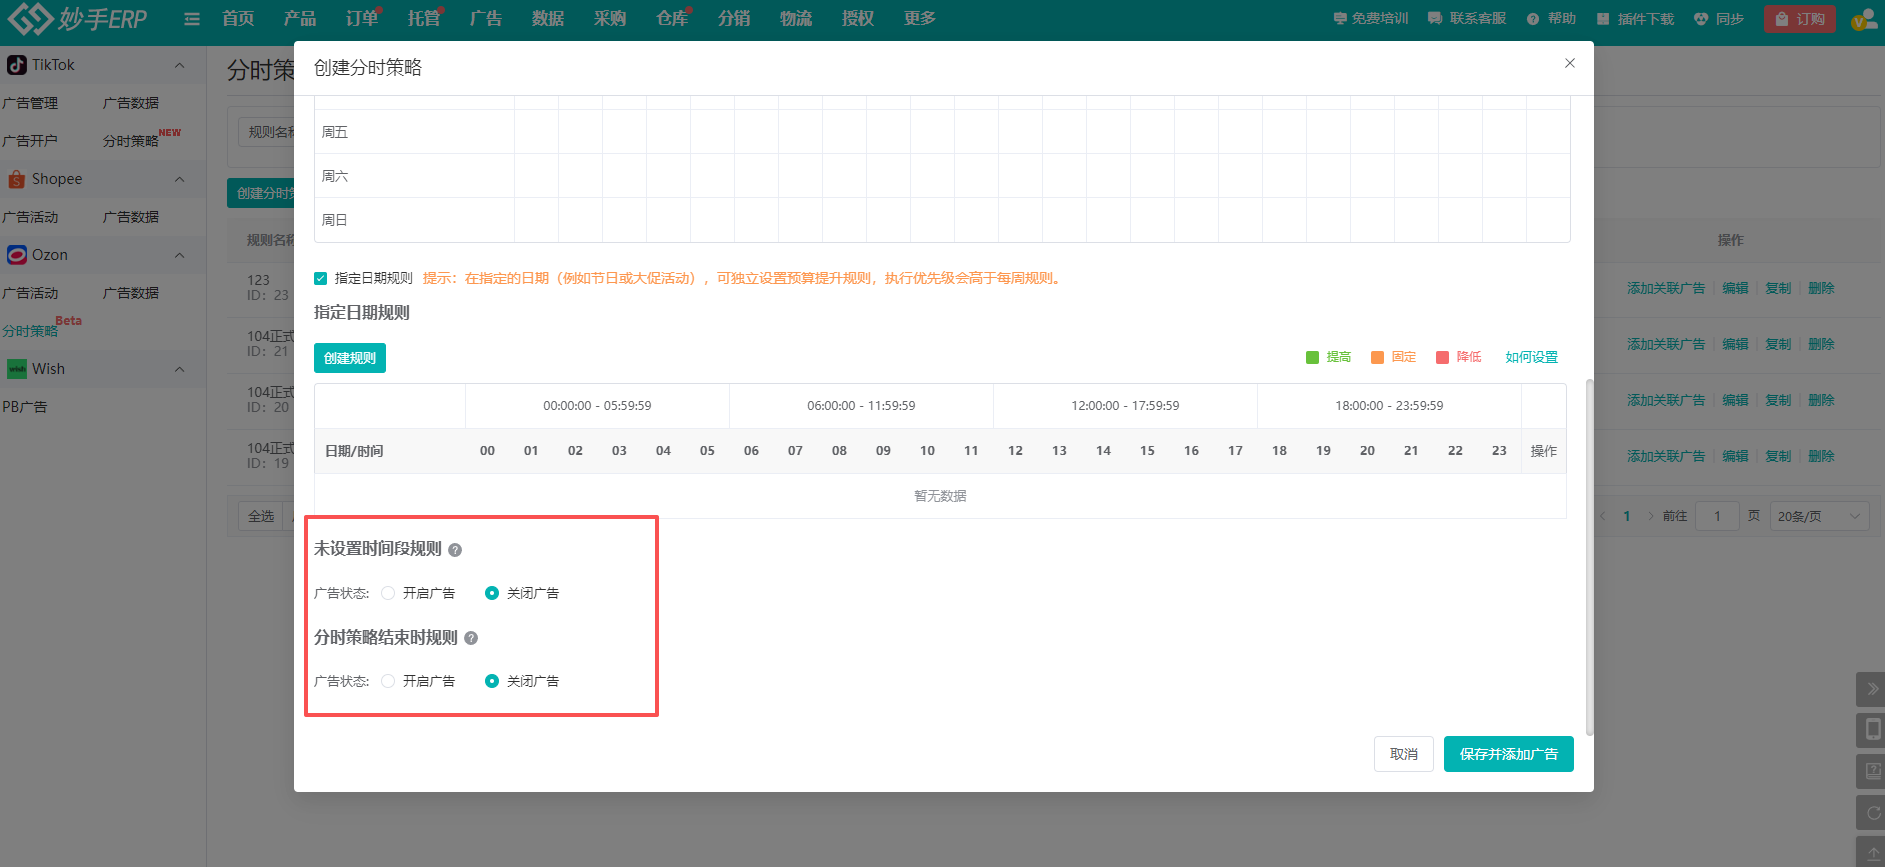Viewport: 1885px width, 867px height.
Task: Click the 如何设置 how-to link
Action: [x=1531, y=357]
